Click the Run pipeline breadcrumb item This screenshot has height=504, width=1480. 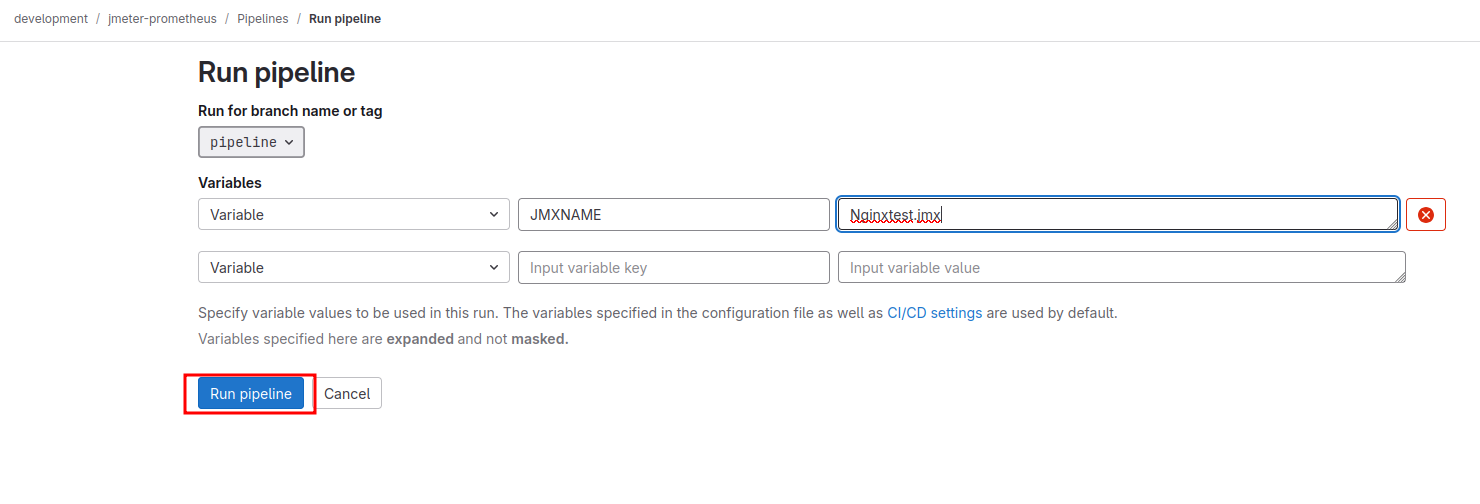(x=345, y=19)
